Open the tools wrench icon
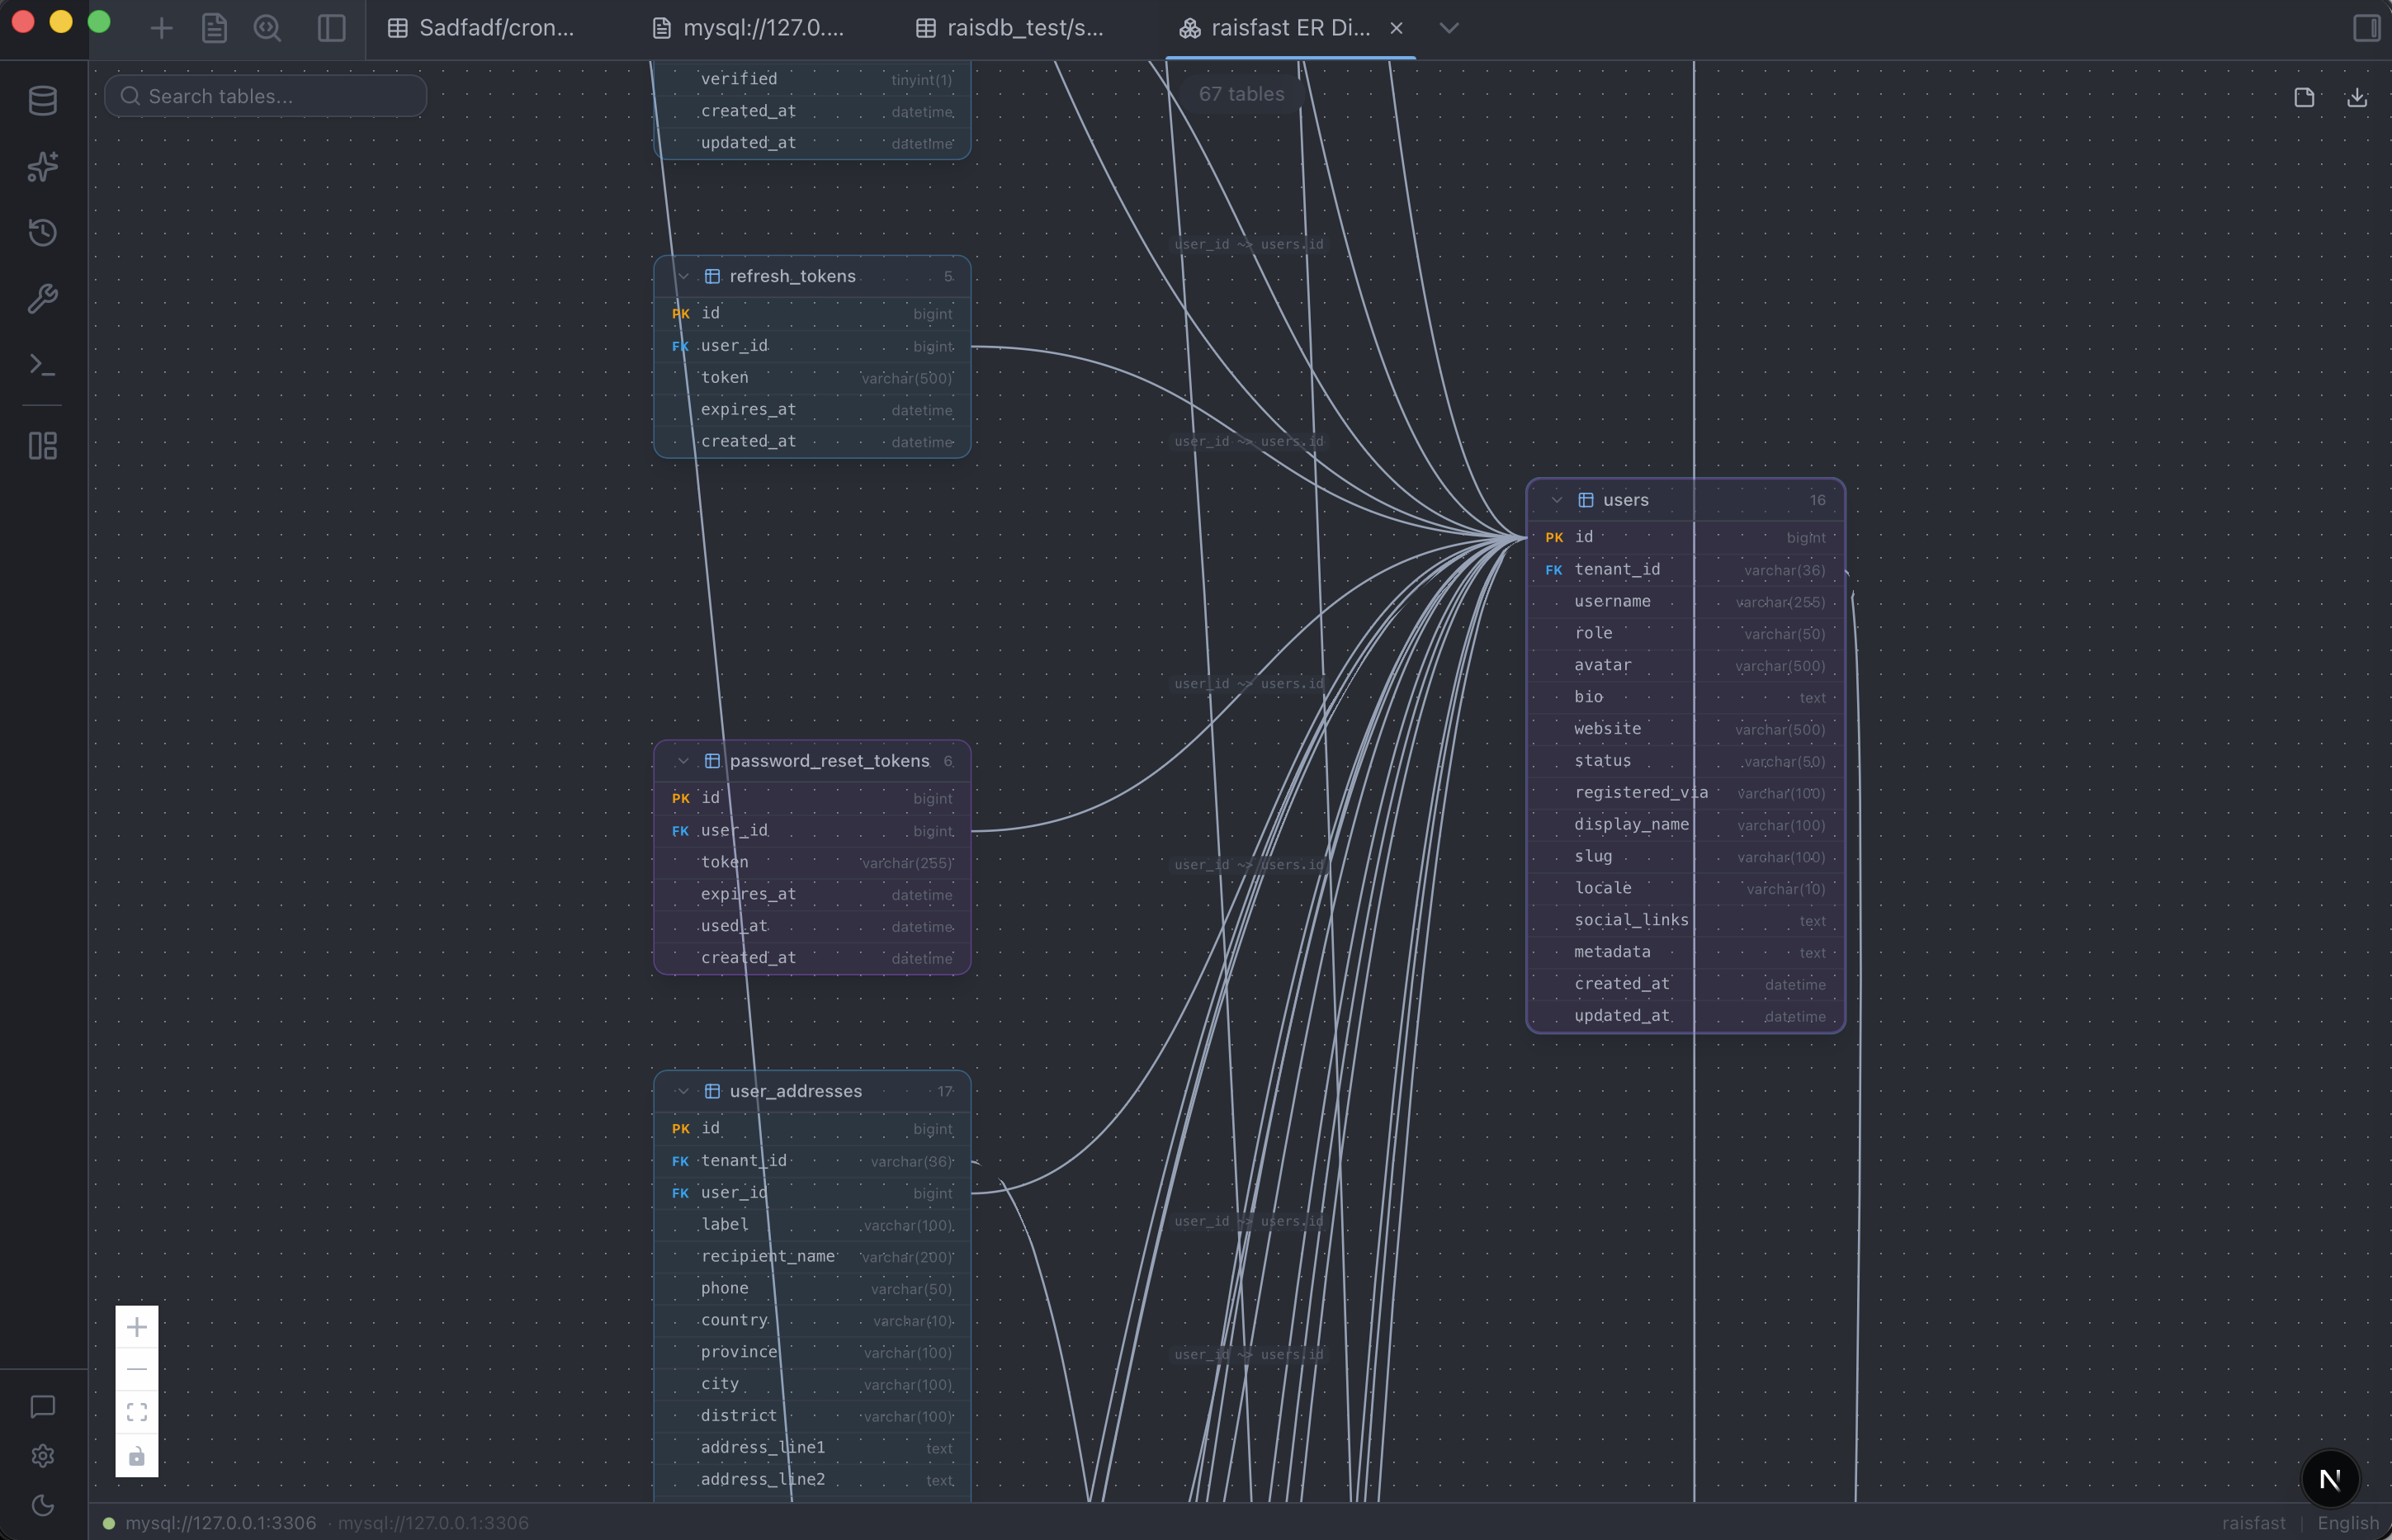 pos(42,298)
